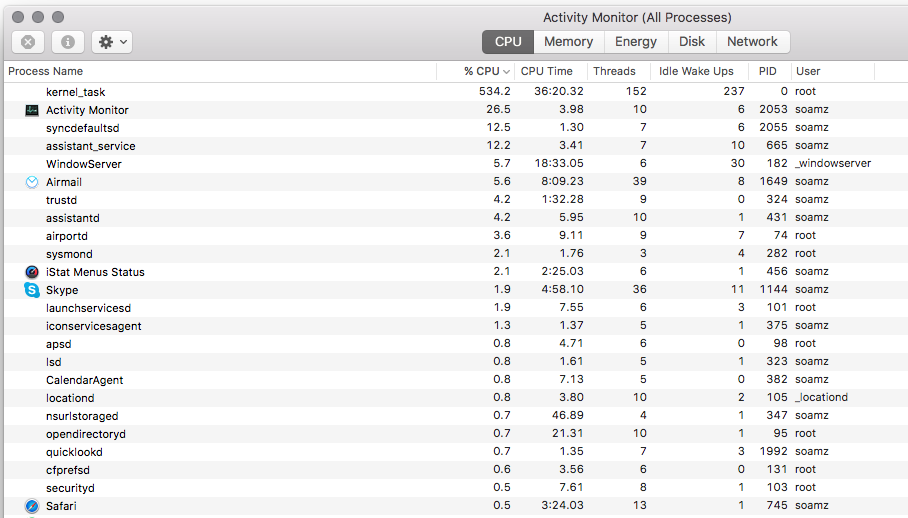The height and width of the screenshot is (518, 908).
Task: Switch to the CPU tab
Action: tap(508, 42)
